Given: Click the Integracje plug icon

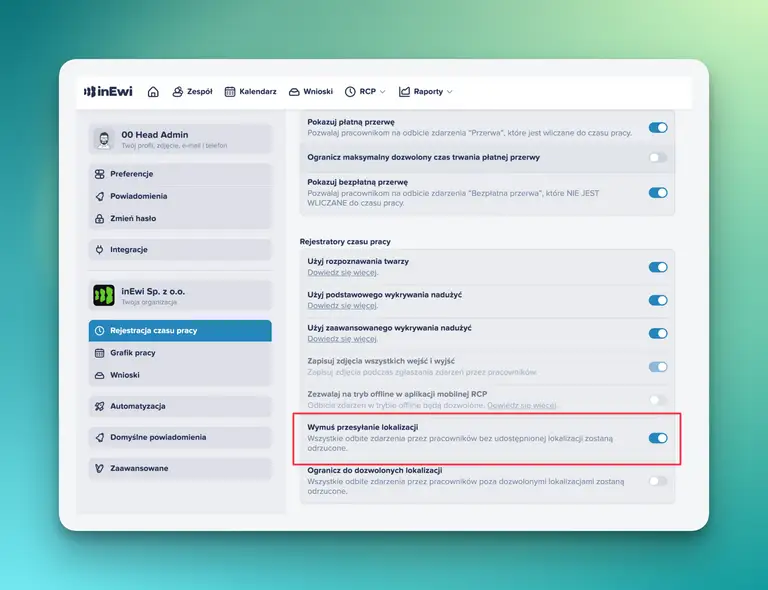Looking at the screenshot, I should tap(100, 250).
